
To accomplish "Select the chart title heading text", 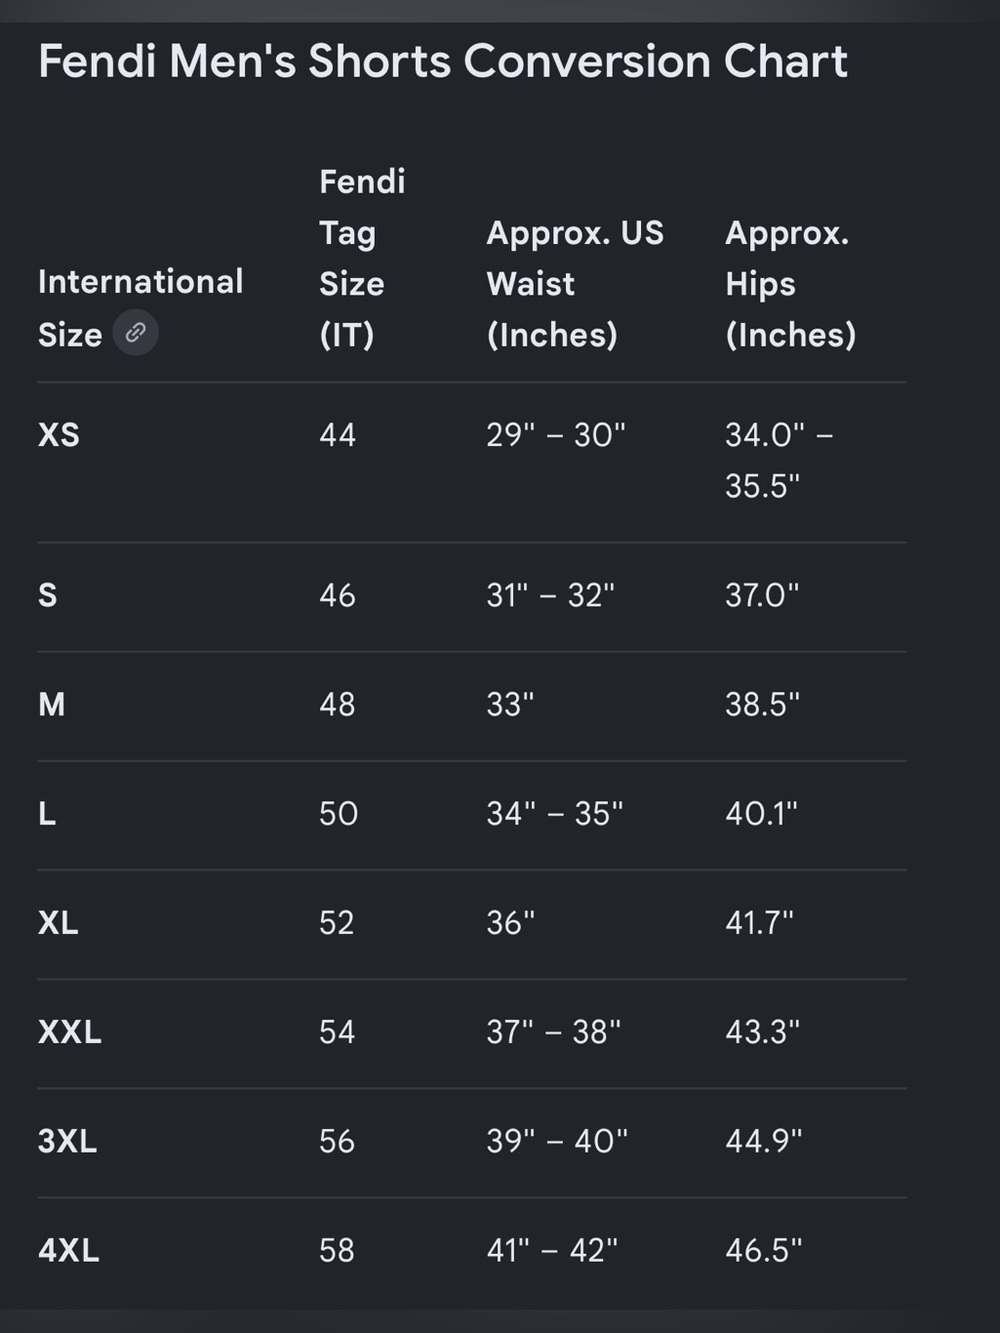I will (x=443, y=62).
